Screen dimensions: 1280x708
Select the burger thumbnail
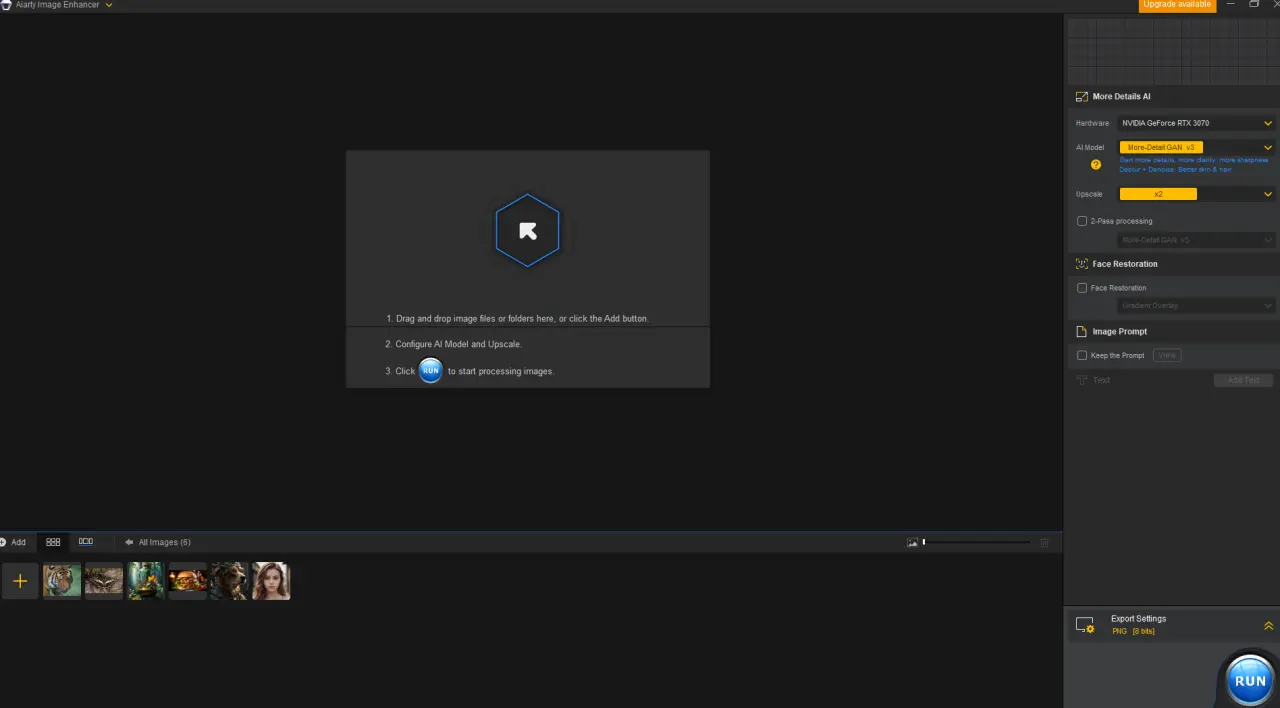tap(188, 581)
